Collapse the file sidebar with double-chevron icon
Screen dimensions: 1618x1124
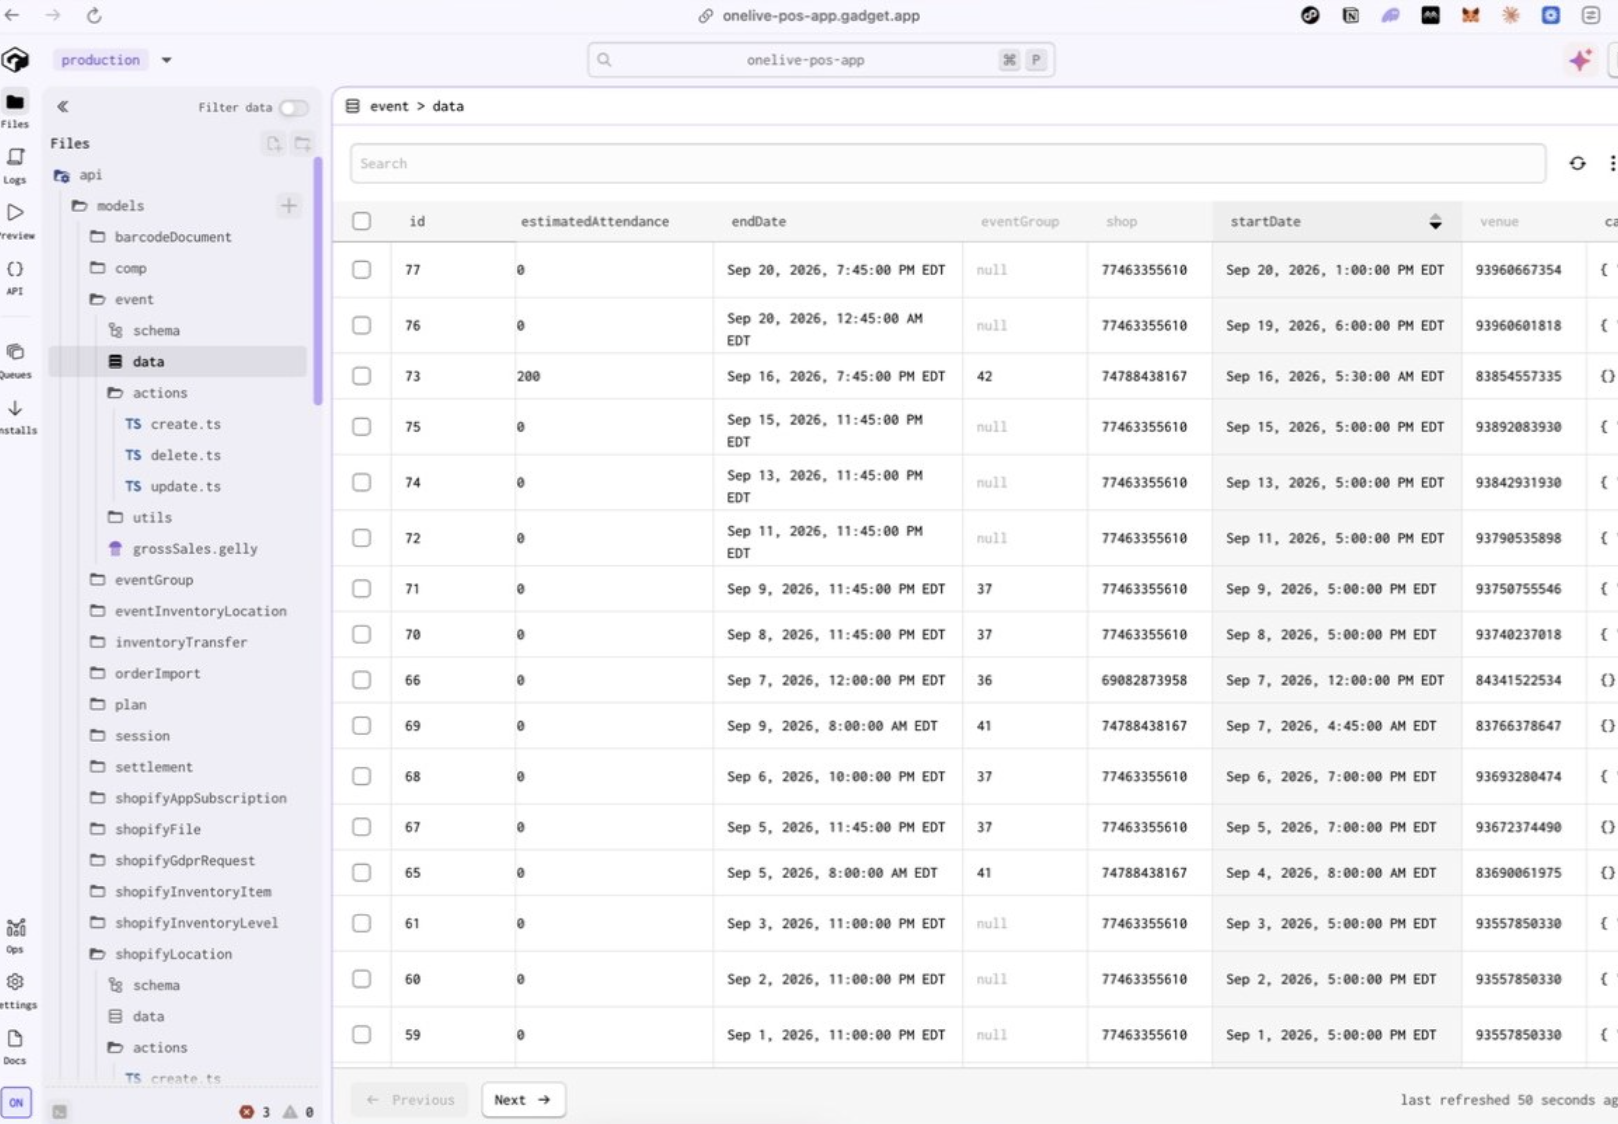[x=63, y=106]
